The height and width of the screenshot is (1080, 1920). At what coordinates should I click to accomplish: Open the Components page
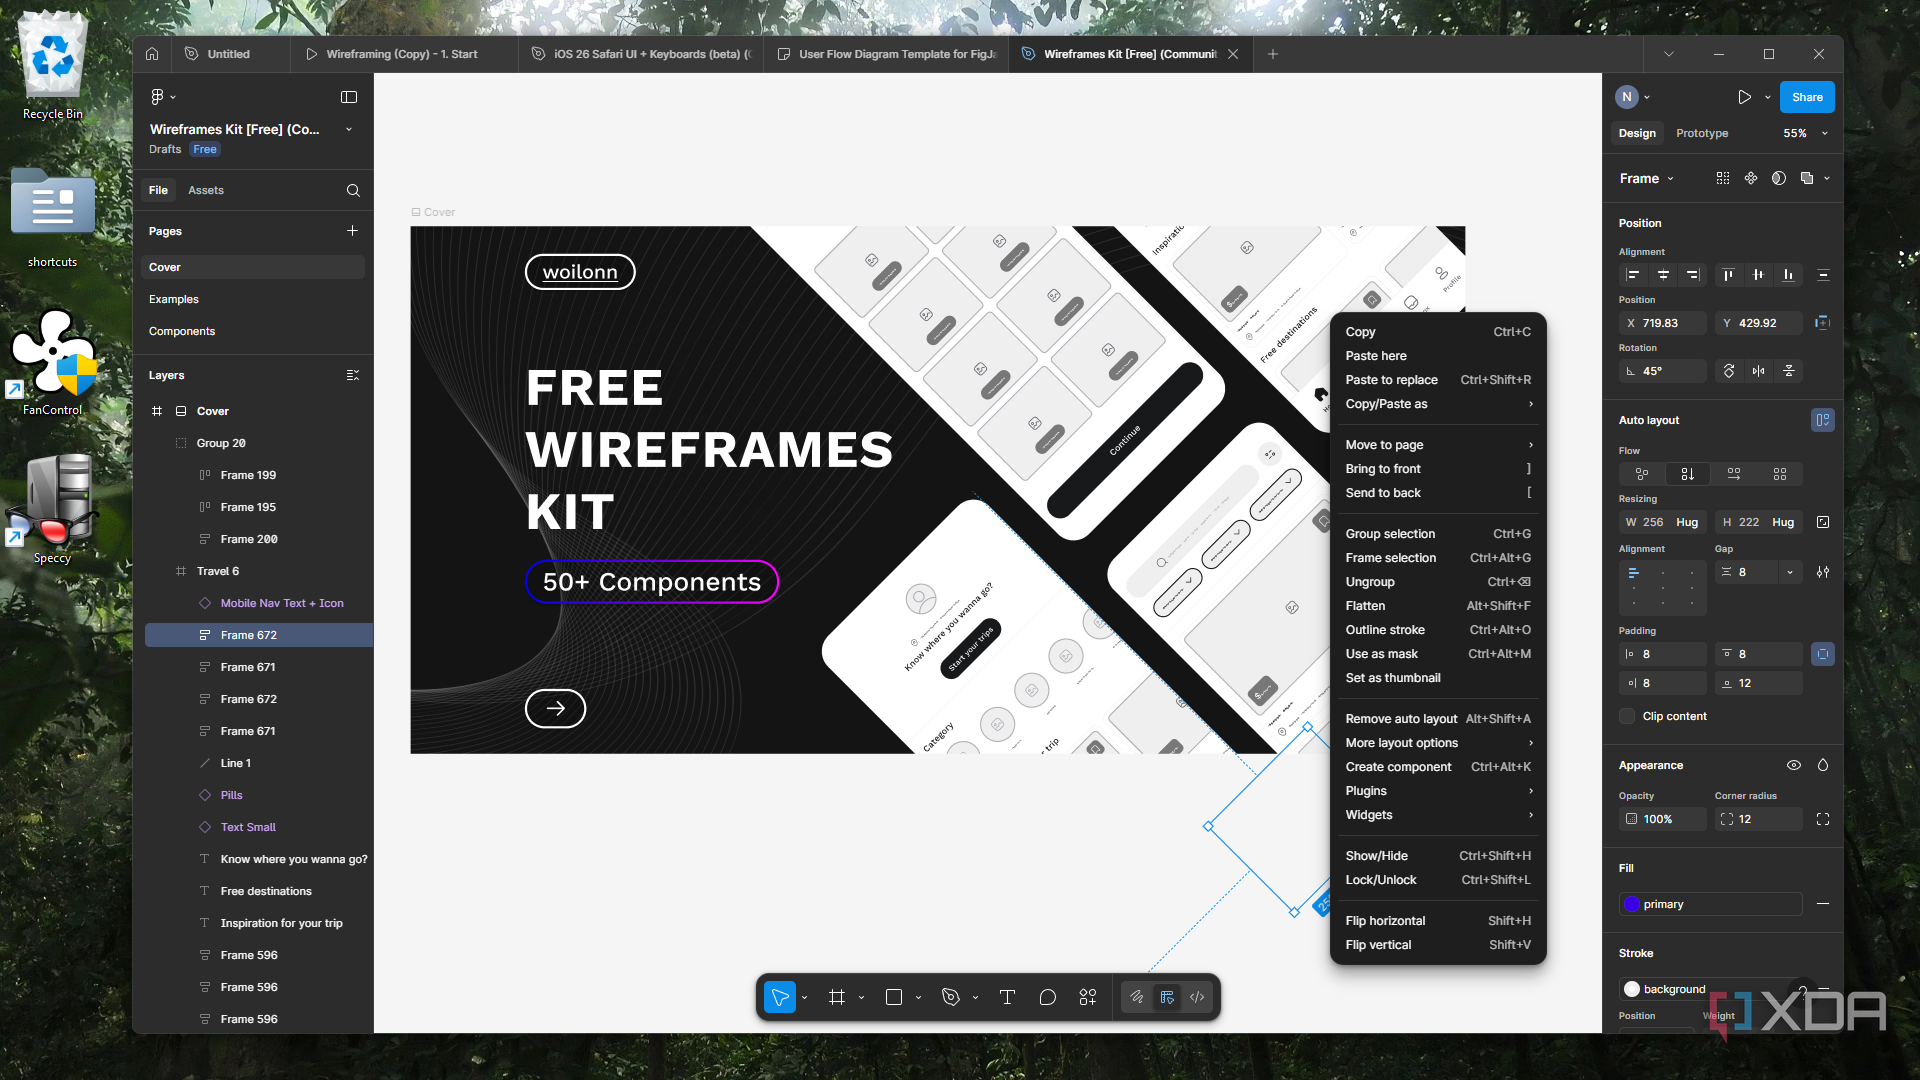pos(254,331)
